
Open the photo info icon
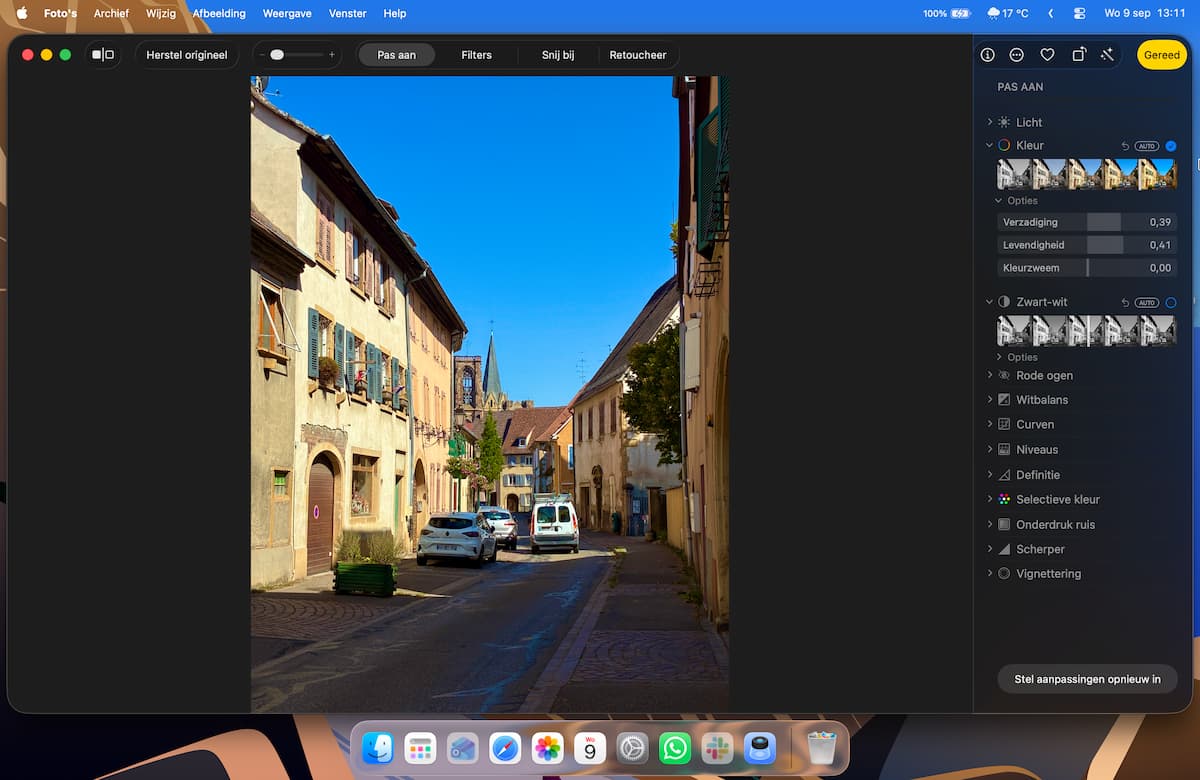pyautogui.click(x=988, y=55)
